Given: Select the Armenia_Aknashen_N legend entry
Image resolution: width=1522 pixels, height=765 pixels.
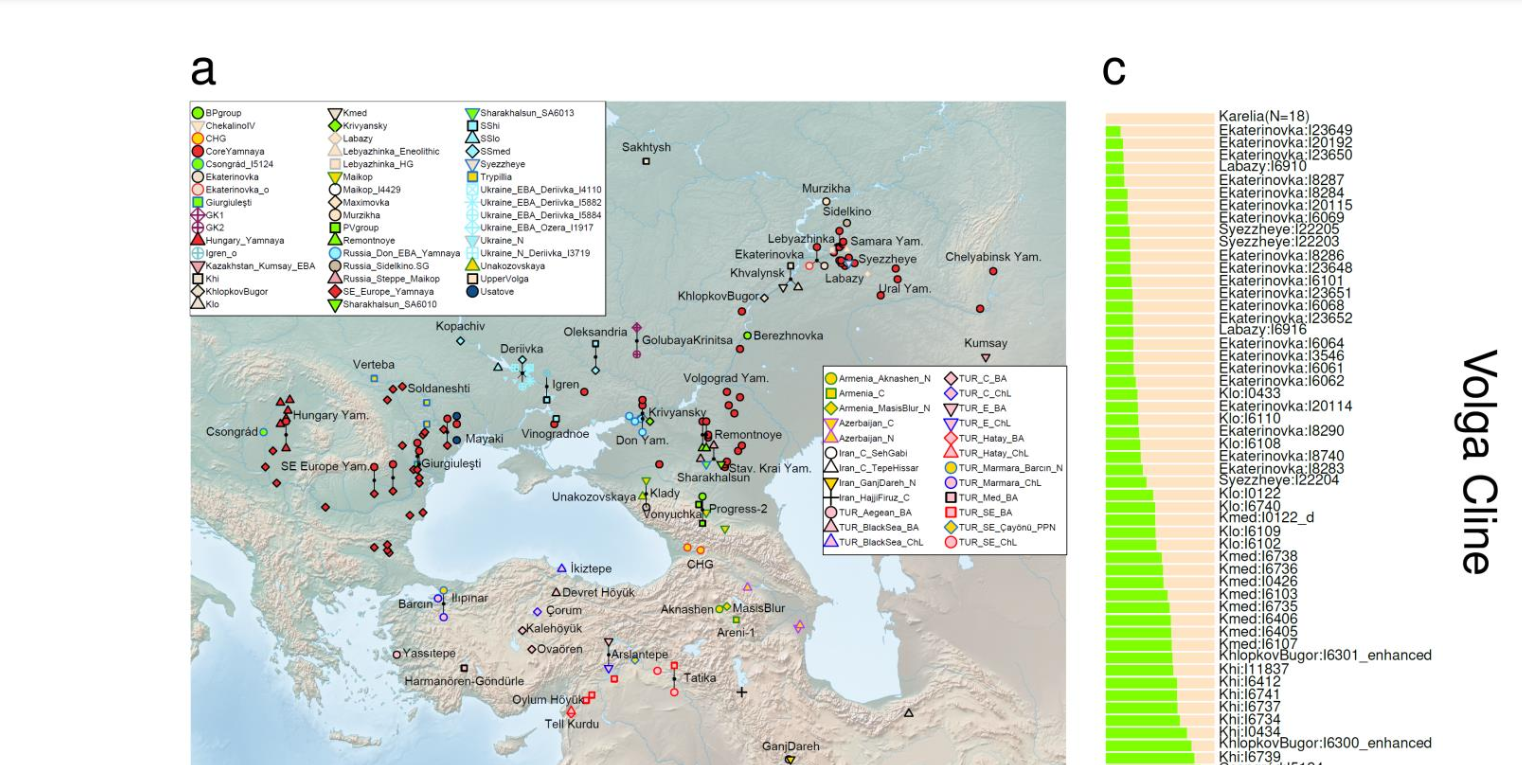Looking at the screenshot, I should (x=877, y=378).
